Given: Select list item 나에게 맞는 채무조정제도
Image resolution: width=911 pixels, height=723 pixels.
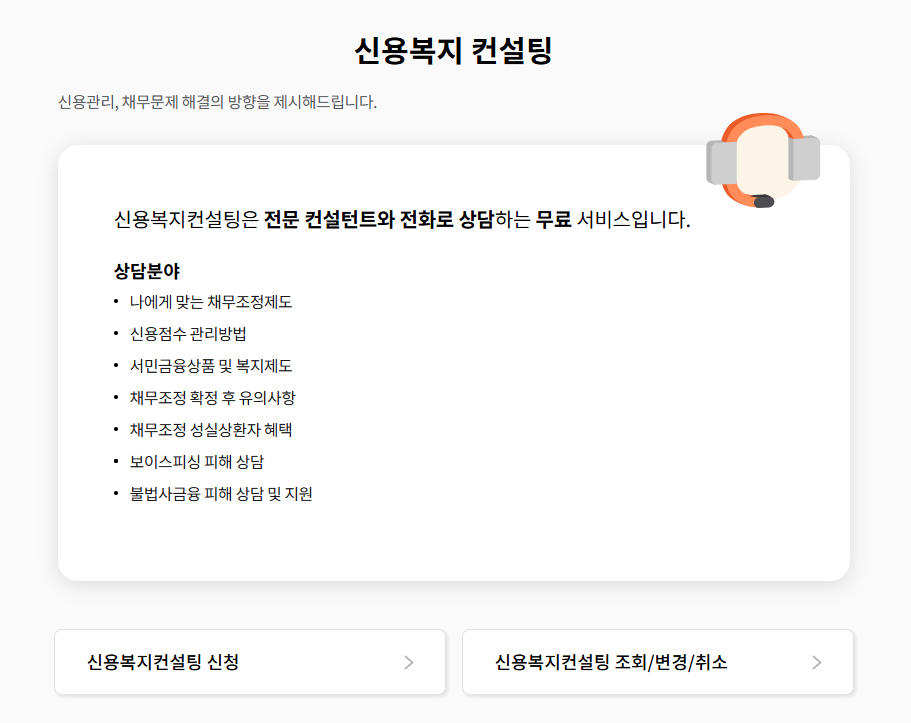Looking at the screenshot, I should pos(211,302).
